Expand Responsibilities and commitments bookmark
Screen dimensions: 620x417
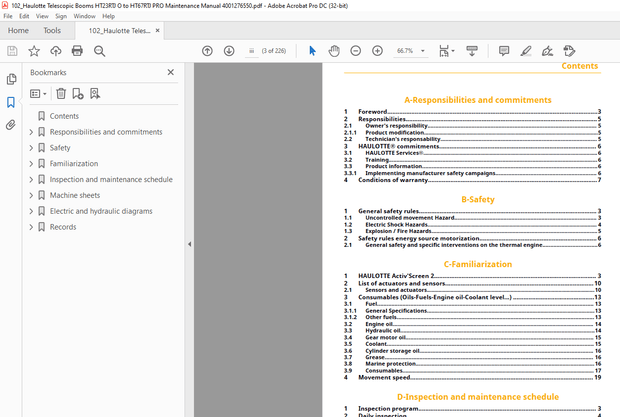31,132
